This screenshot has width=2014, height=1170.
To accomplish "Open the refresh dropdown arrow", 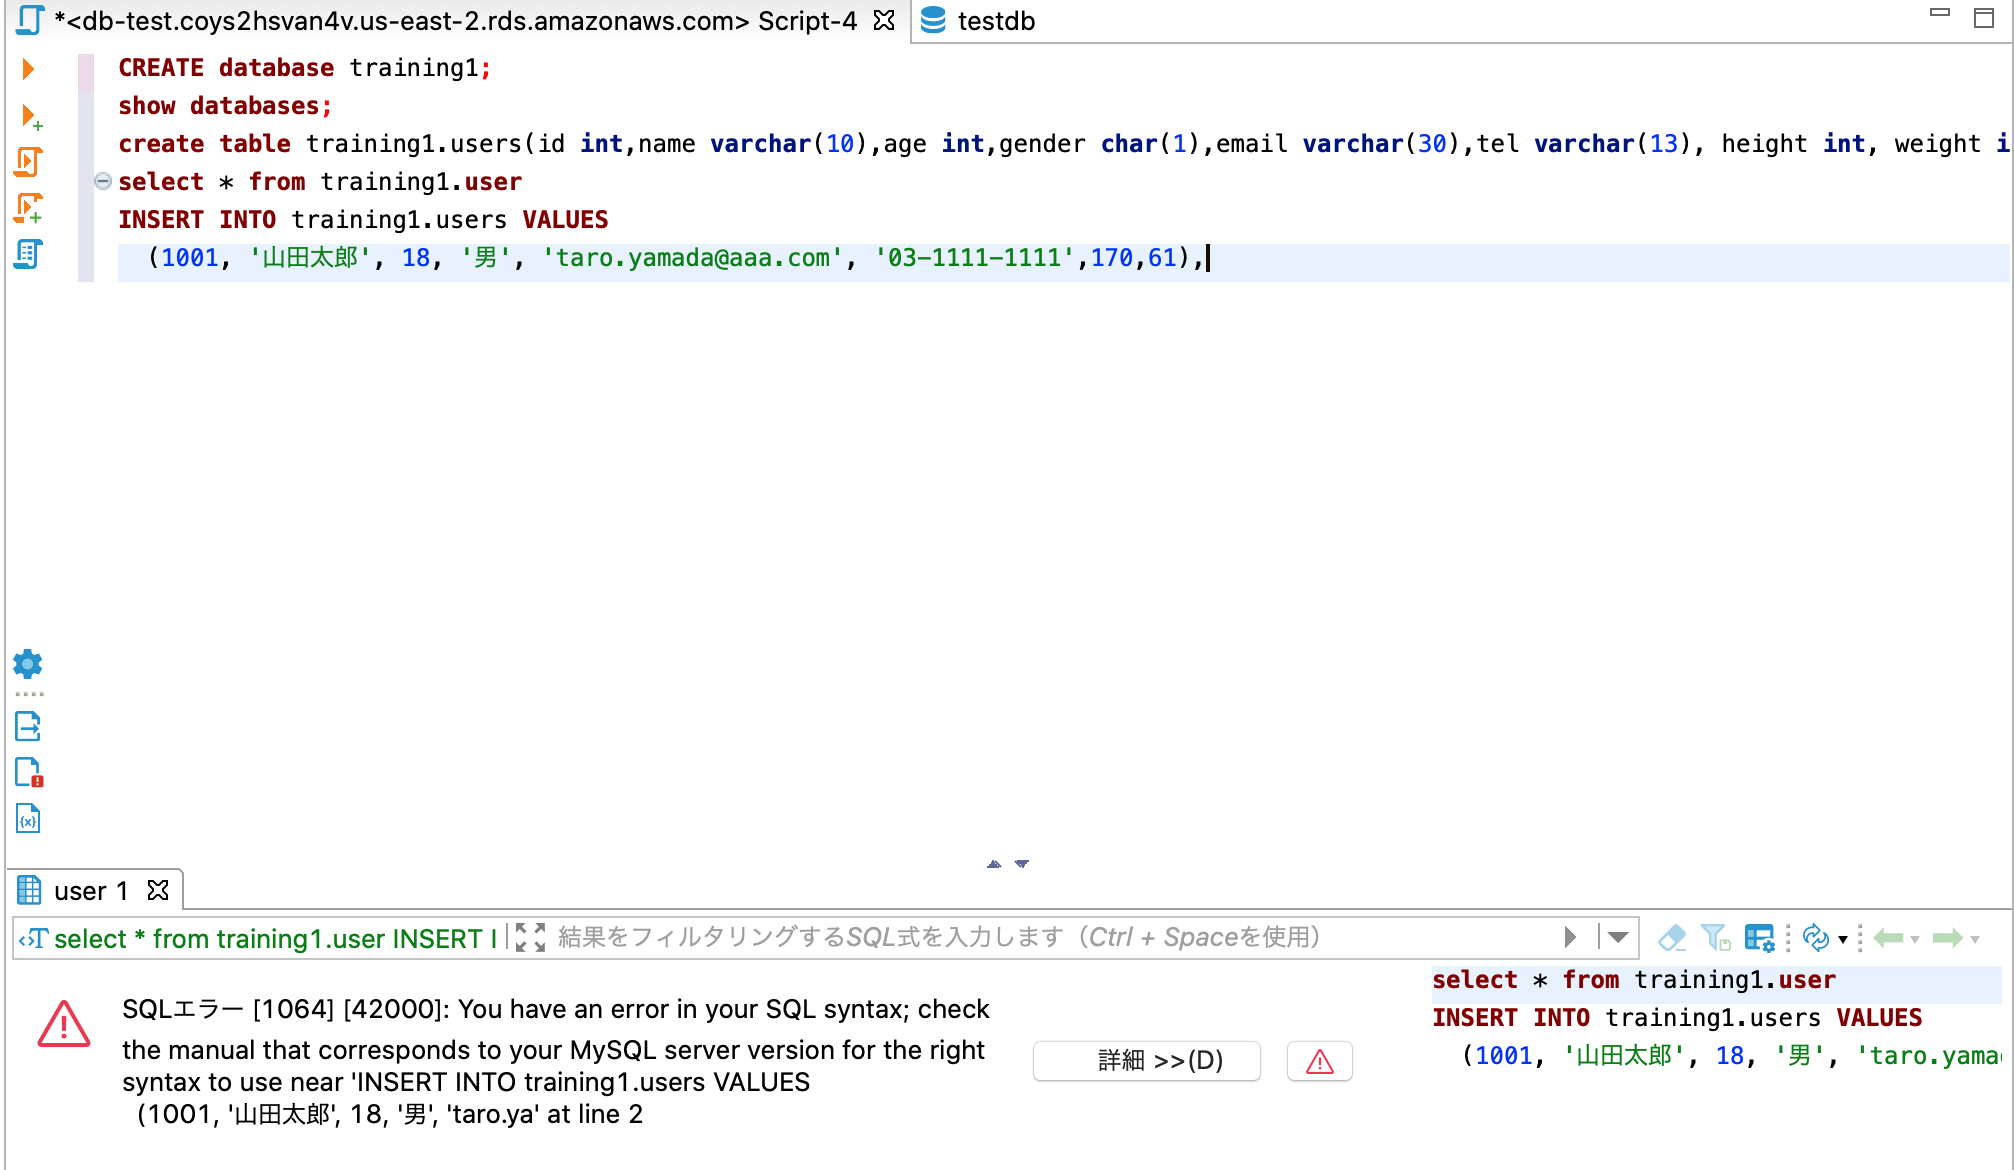I will pos(1843,940).
